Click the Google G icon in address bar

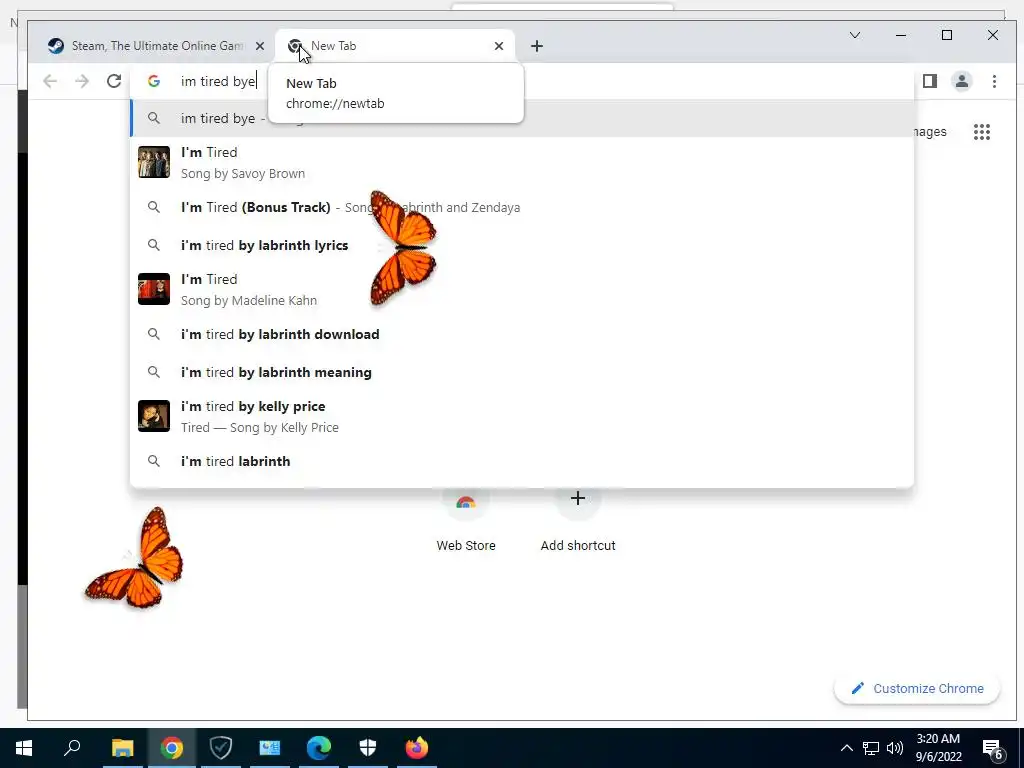click(x=153, y=81)
